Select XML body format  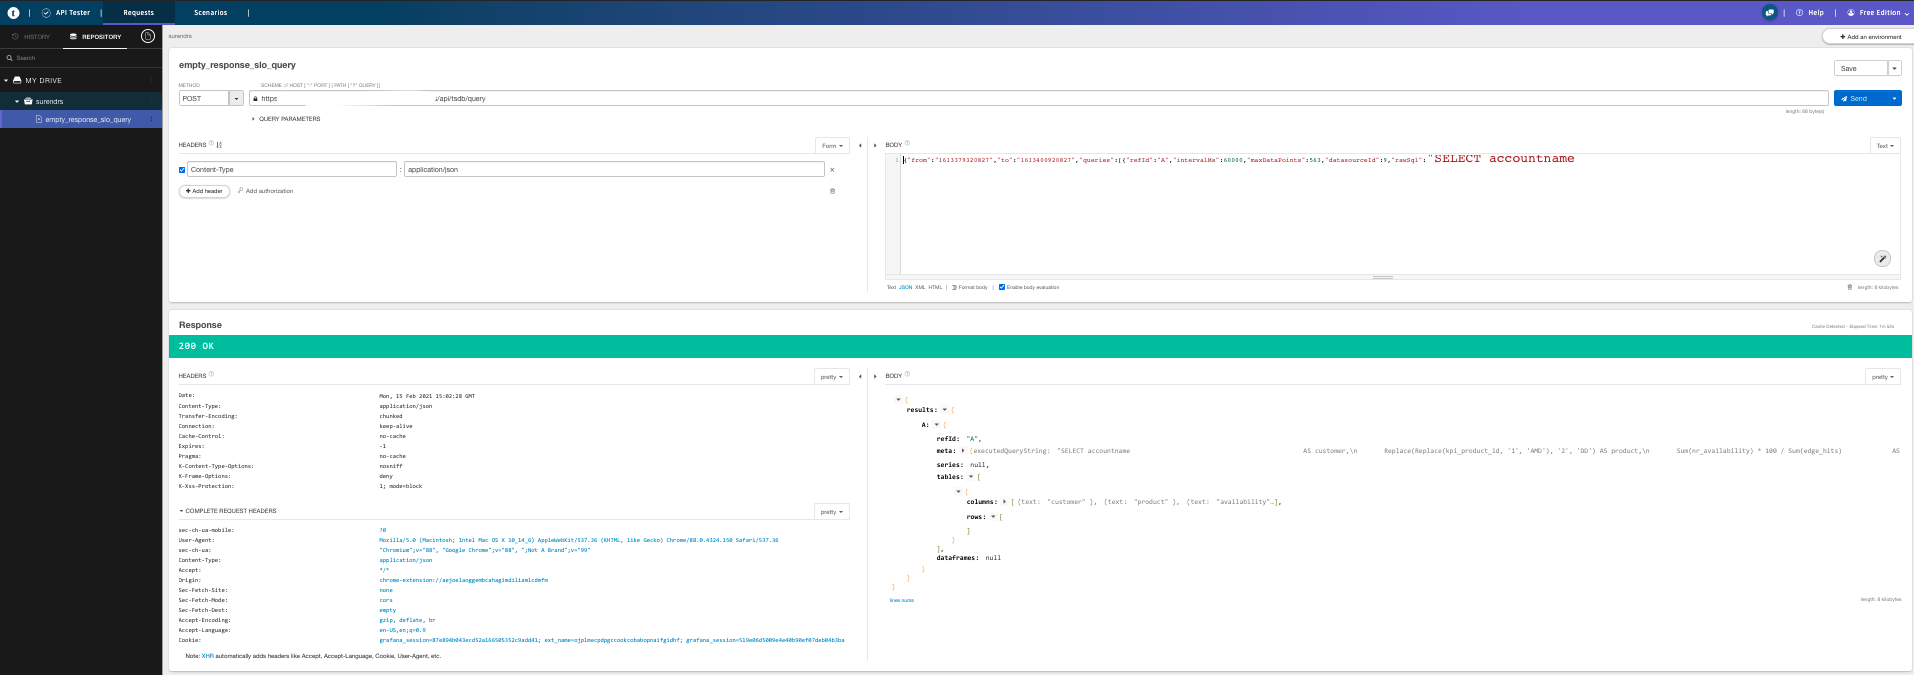[920, 287]
